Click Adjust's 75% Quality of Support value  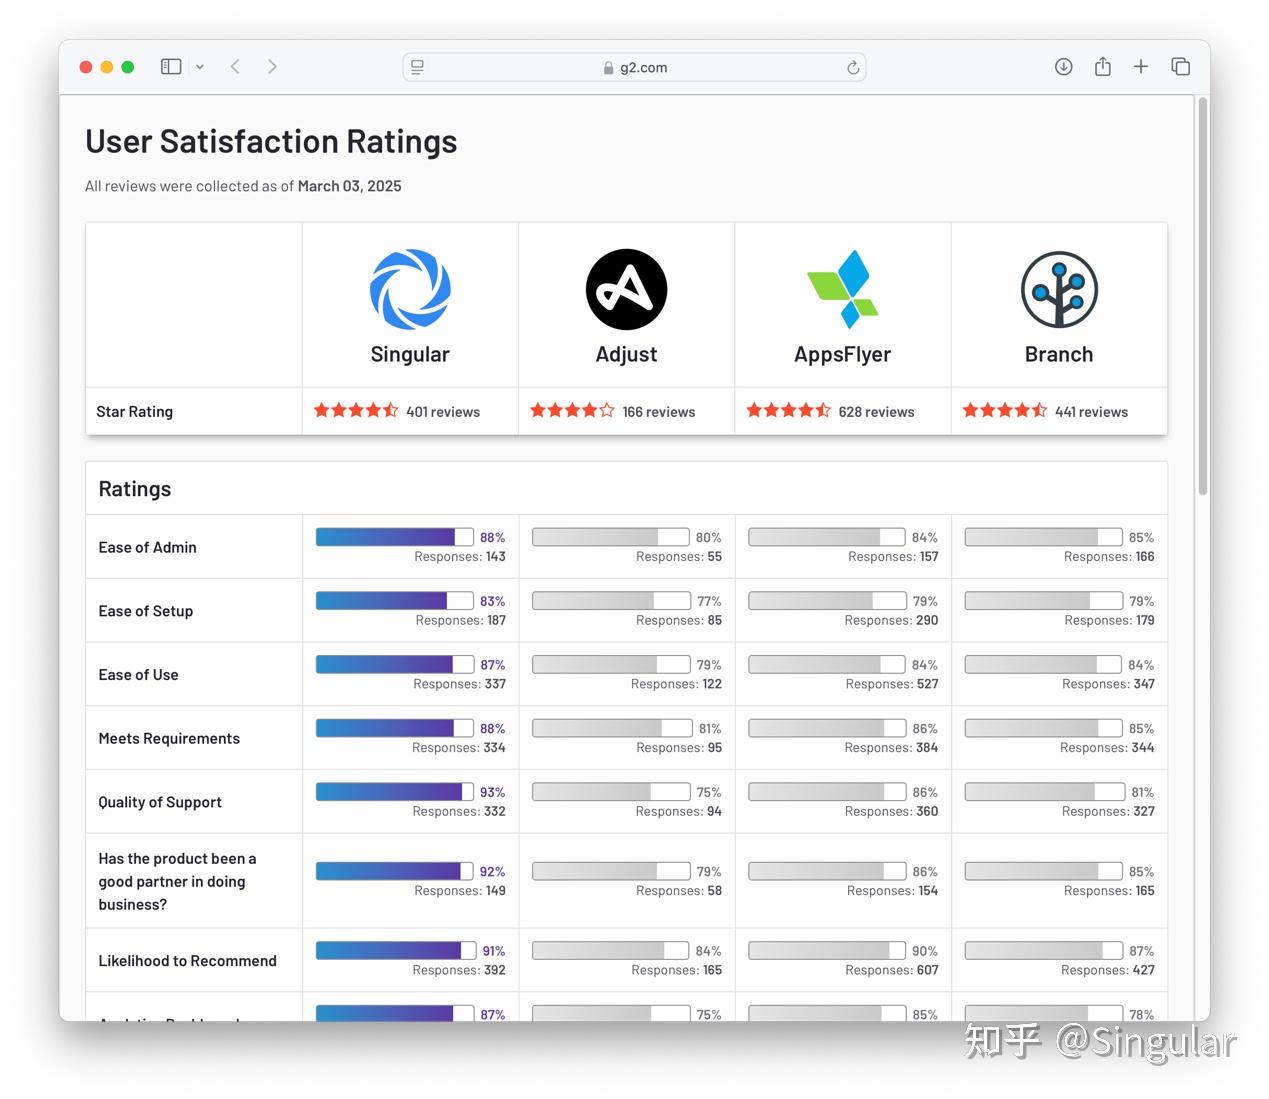tap(709, 792)
